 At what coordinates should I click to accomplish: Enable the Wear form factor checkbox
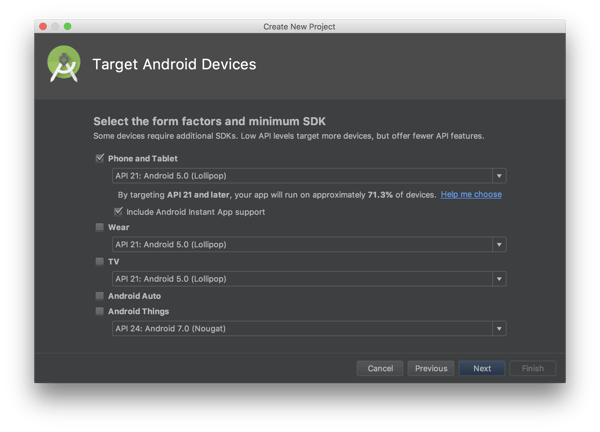coord(100,227)
